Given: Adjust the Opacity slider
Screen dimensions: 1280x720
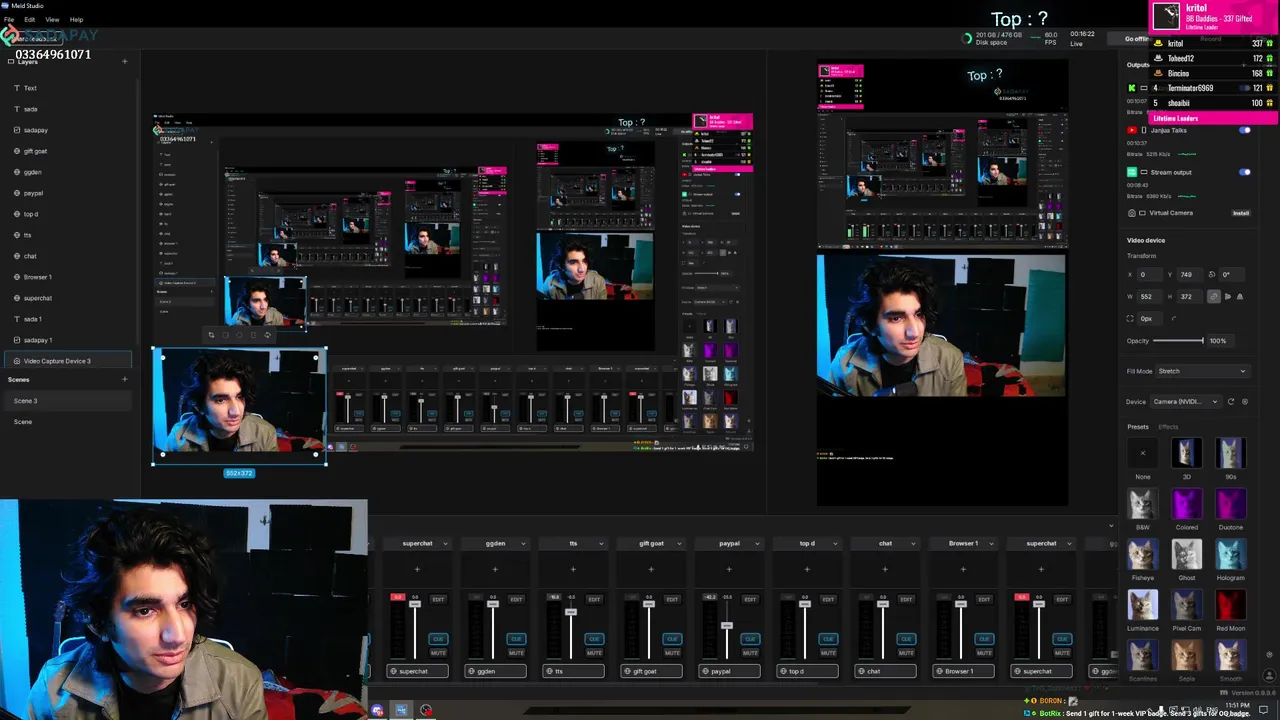Looking at the screenshot, I should pyautogui.click(x=1179, y=341).
